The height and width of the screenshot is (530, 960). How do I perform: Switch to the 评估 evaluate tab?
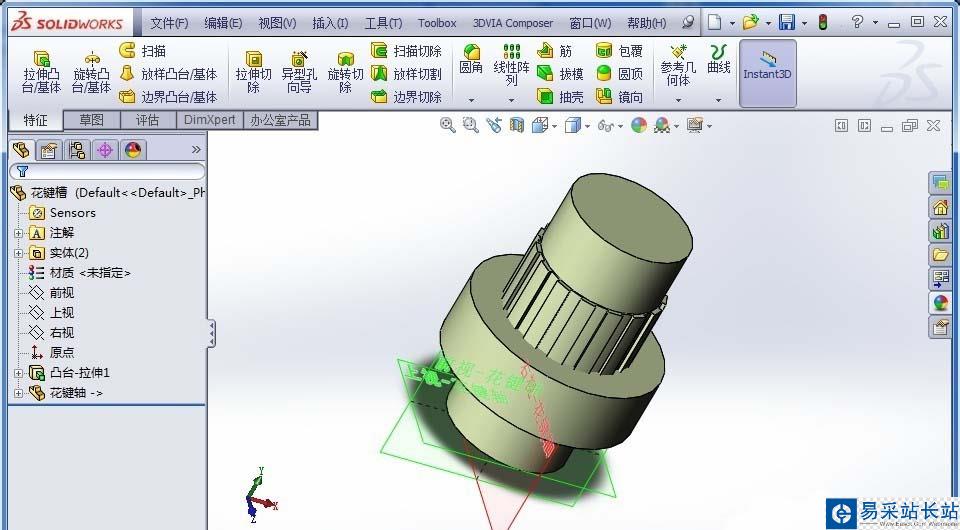click(x=148, y=121)
